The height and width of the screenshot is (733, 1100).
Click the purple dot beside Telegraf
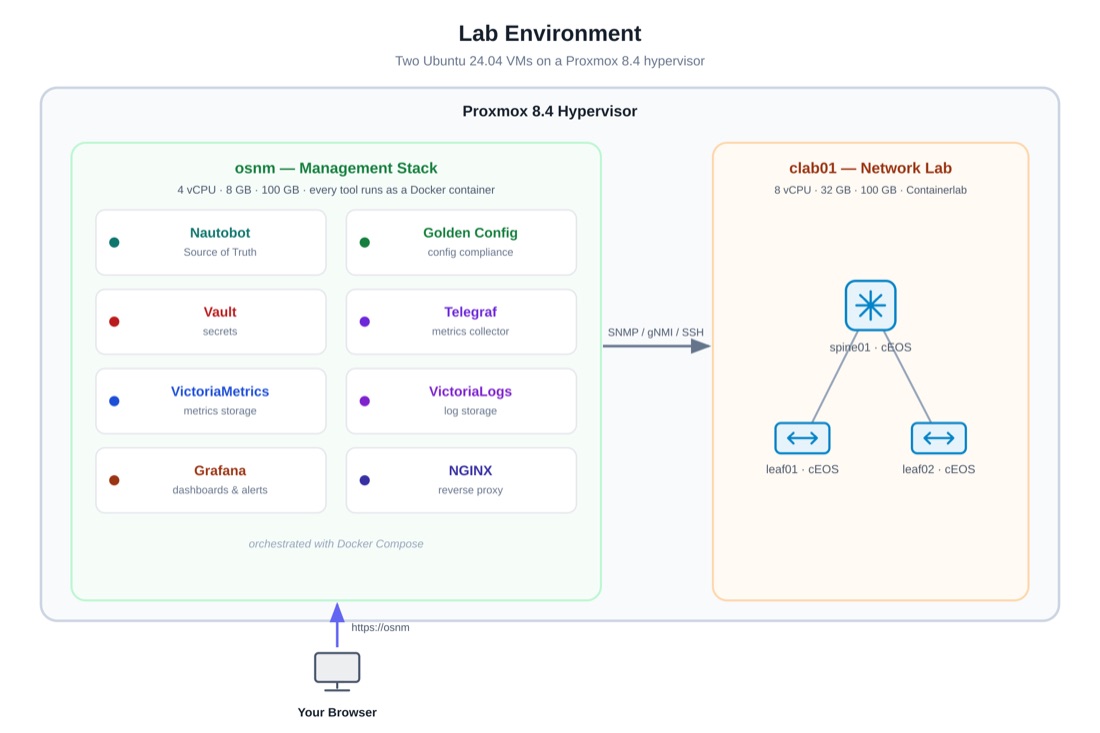(x=365, y=322)
